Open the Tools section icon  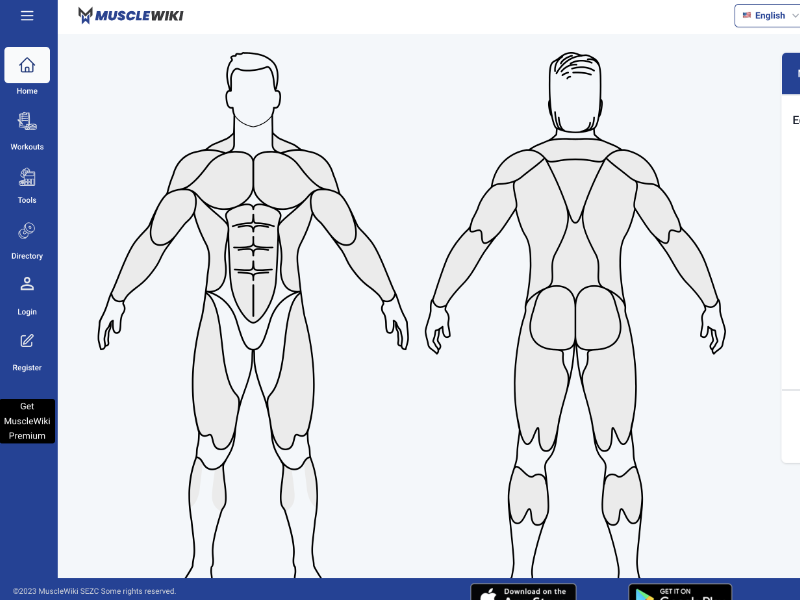pyautogui.click(x=27, y=177)
